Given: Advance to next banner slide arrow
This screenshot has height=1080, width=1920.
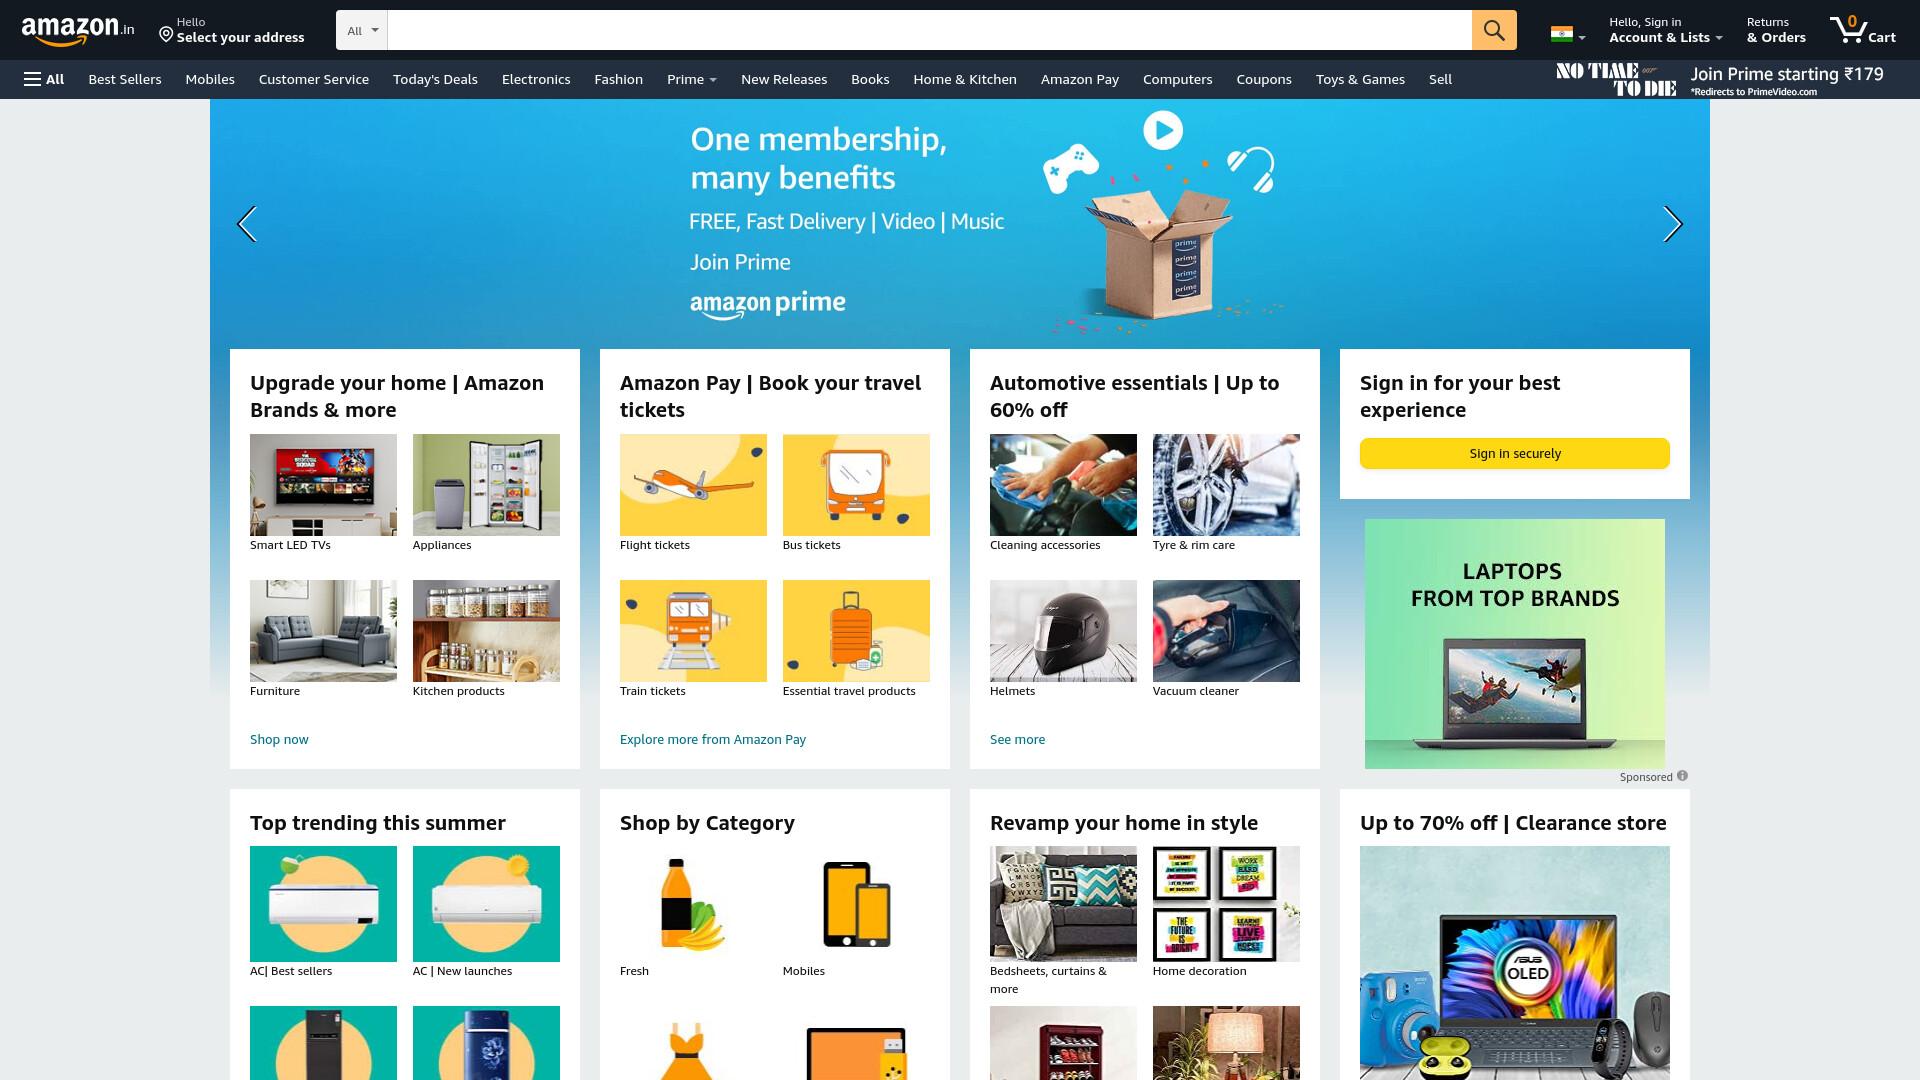Looking at the screenshot, I should click(x=1672, y=224).
